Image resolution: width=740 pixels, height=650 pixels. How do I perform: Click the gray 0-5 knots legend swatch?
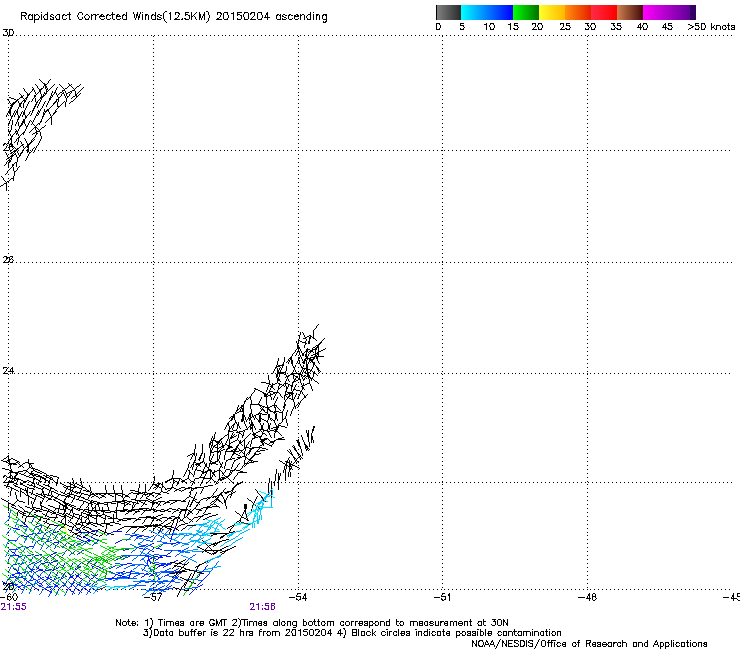click(448, 12)
